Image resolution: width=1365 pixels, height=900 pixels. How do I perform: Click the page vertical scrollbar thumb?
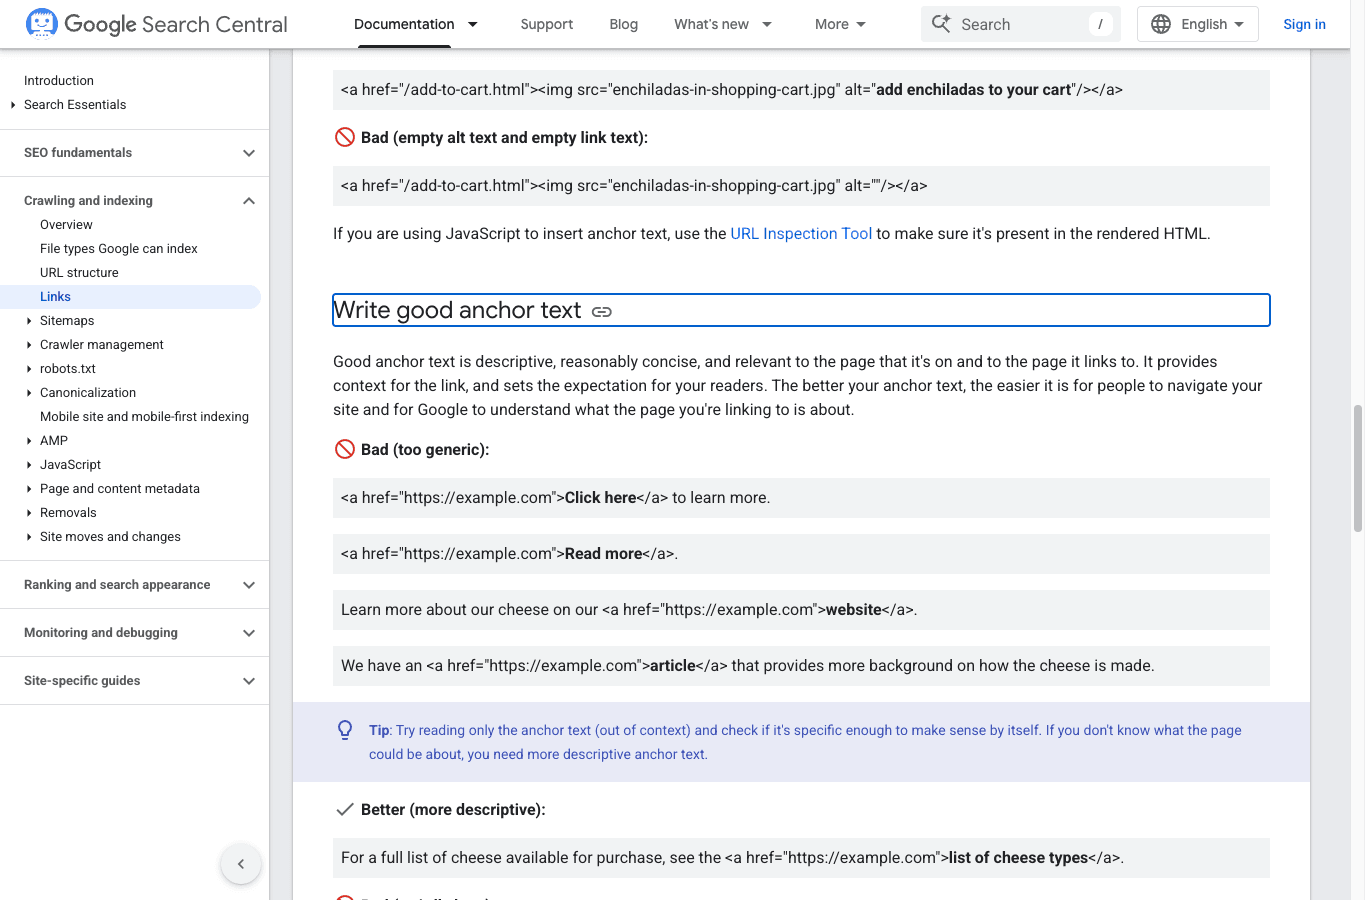(x=1357, y=469)
